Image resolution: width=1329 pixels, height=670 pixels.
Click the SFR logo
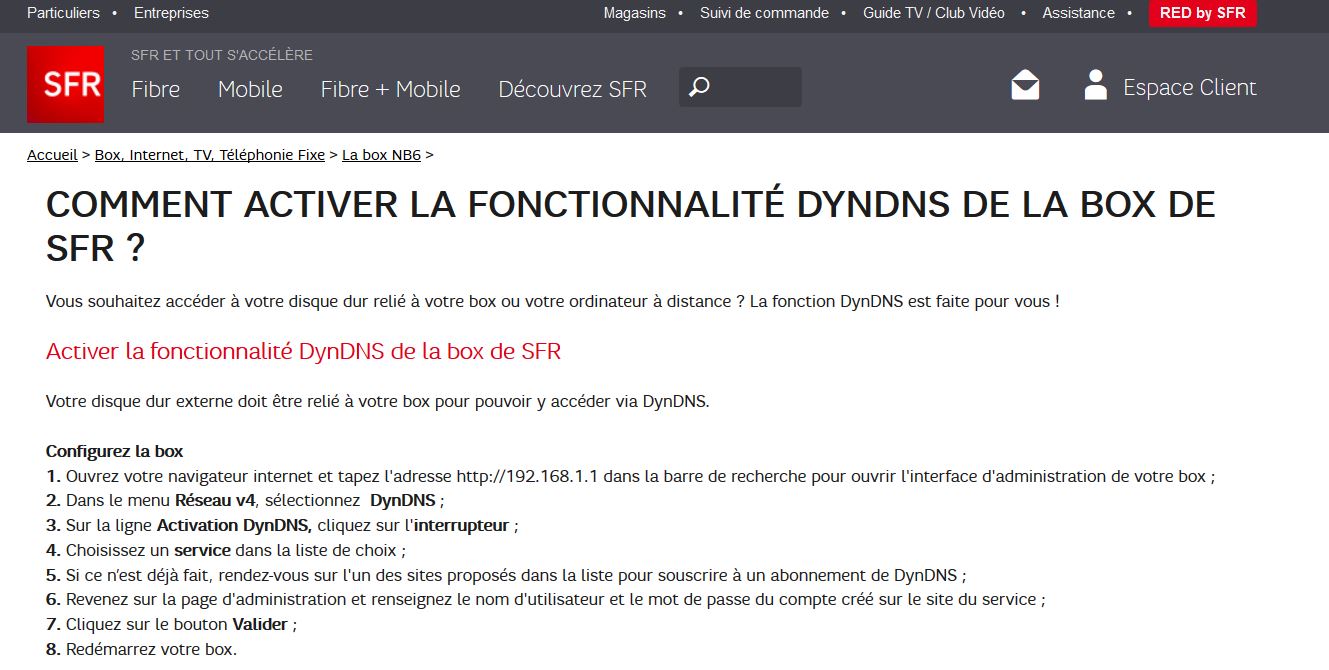click(x=65, y=84)
